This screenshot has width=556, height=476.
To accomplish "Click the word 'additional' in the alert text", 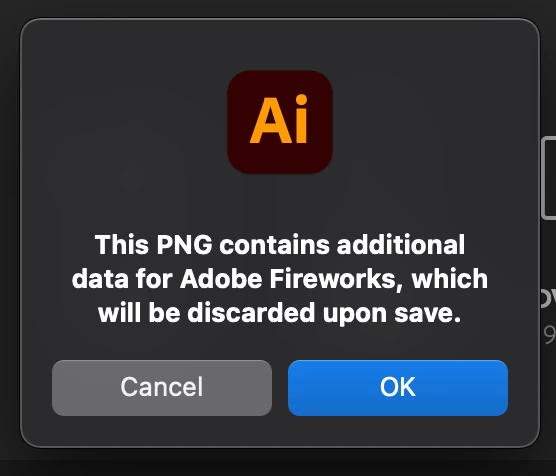I will (401, 244).
